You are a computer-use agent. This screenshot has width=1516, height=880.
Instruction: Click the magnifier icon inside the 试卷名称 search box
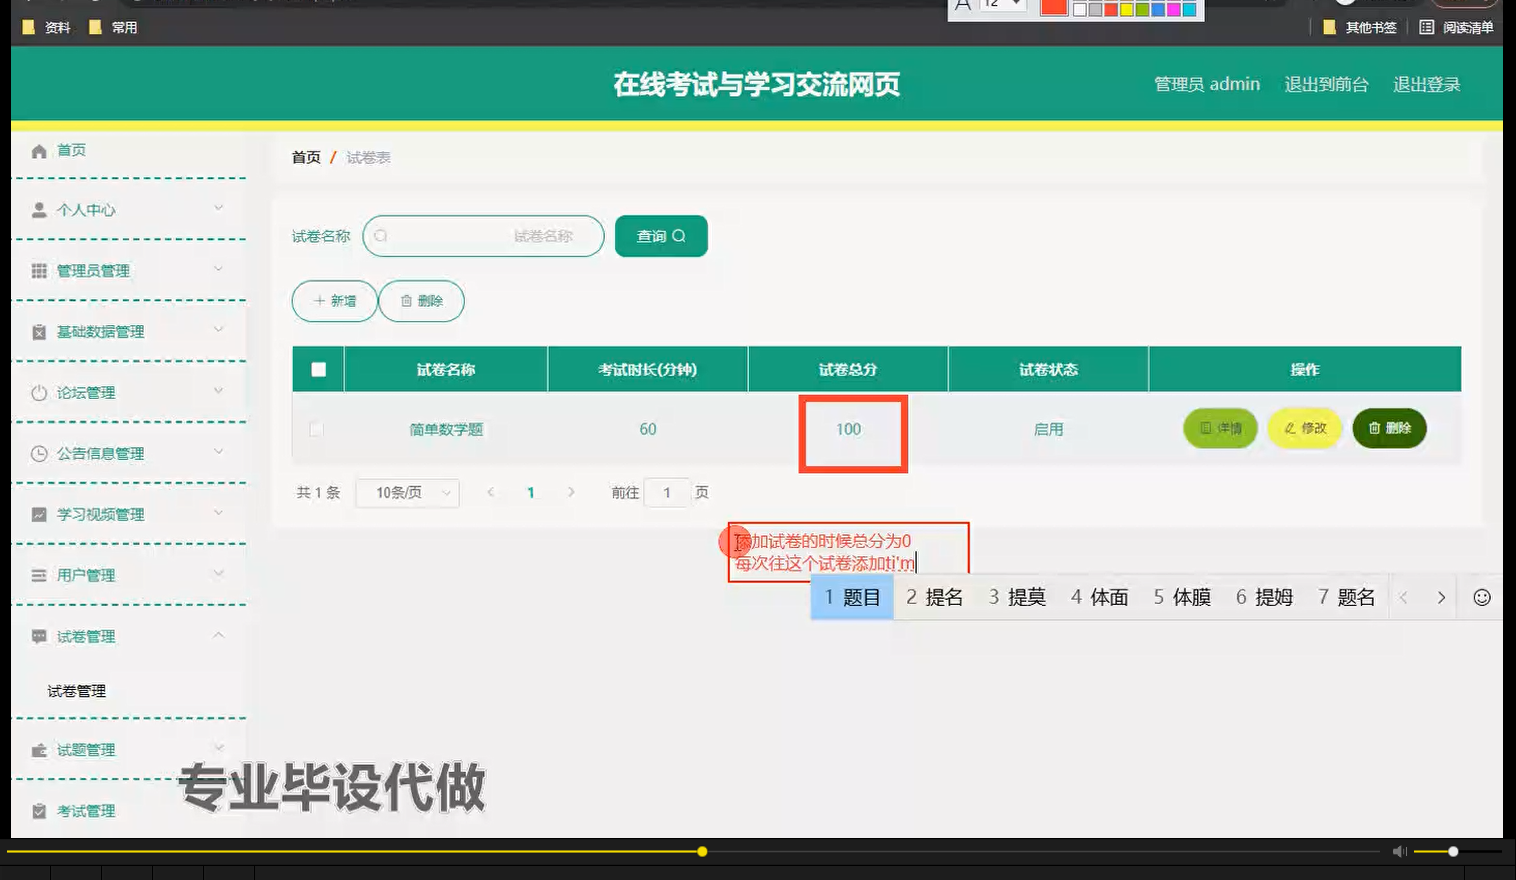coord(381,236)
